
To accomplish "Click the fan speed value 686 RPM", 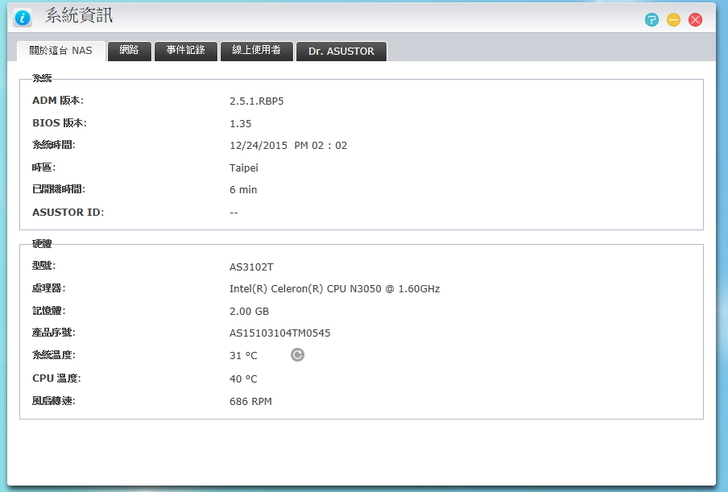I will coord(251,401).
